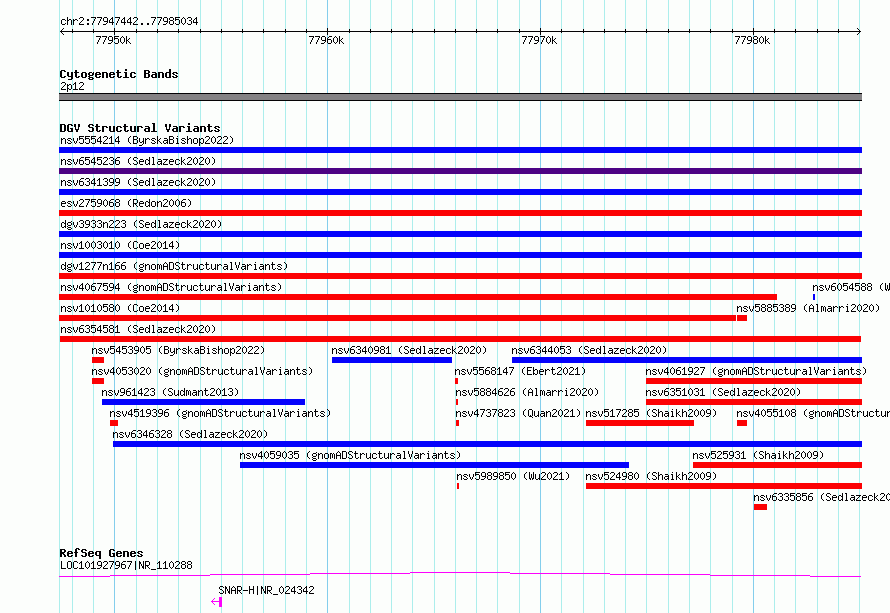Click the DGV Structural Variants track title
The image size is (890, 613).
pos(140,128)
